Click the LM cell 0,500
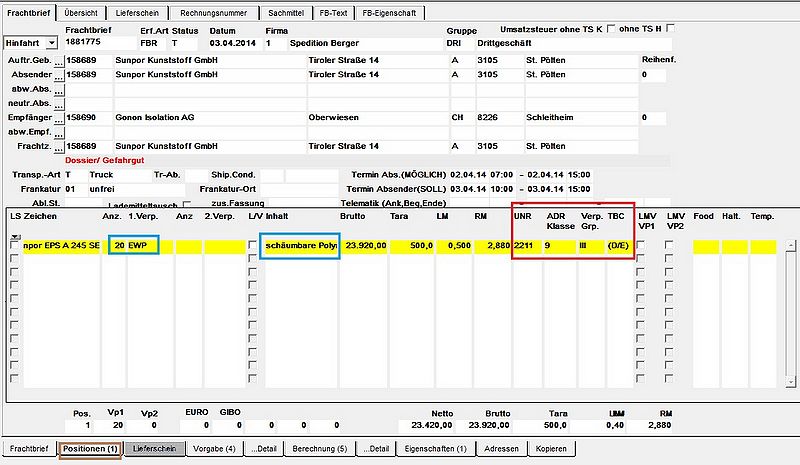 point(454,246)
